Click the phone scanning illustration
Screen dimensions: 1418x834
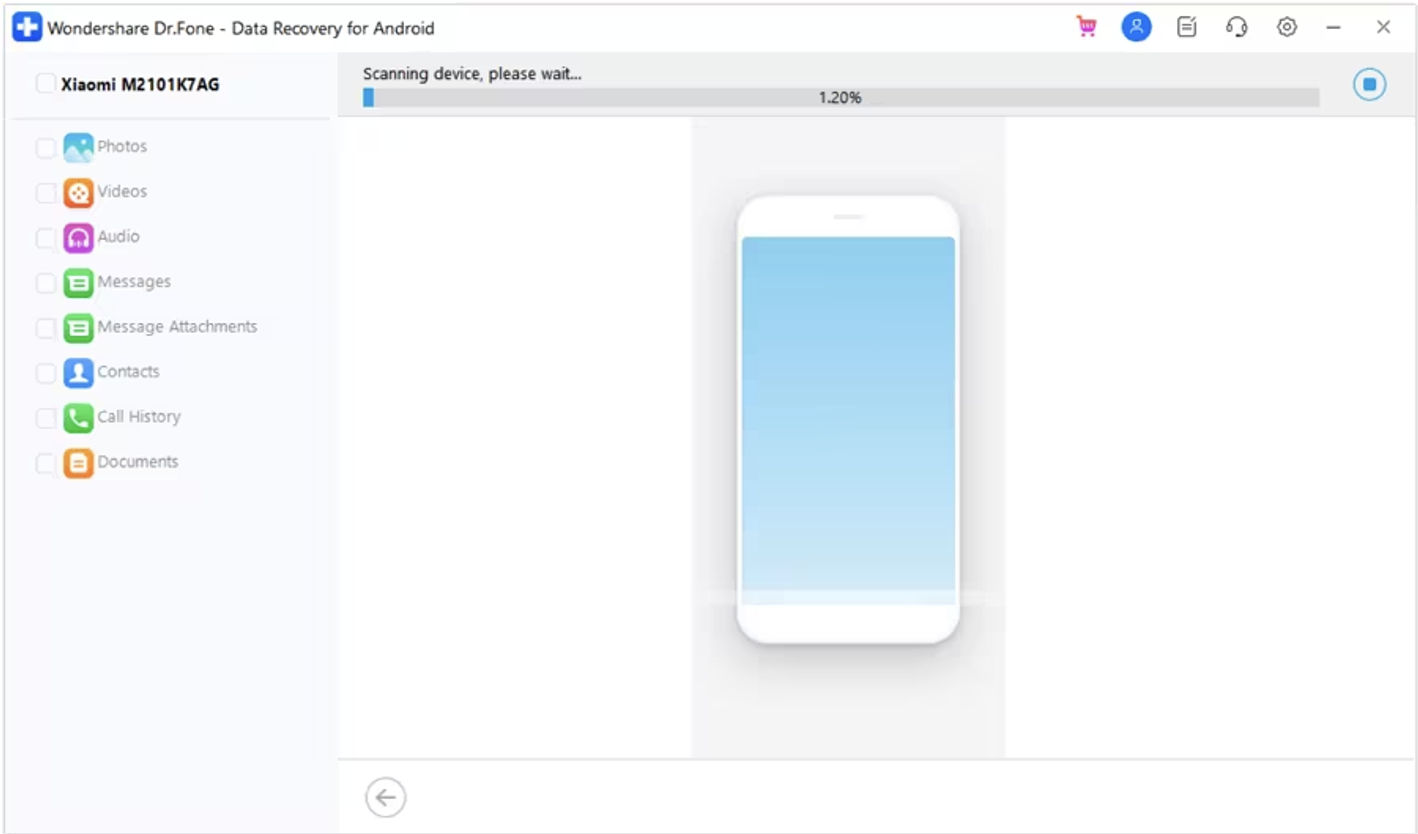(x=848, y=419)
